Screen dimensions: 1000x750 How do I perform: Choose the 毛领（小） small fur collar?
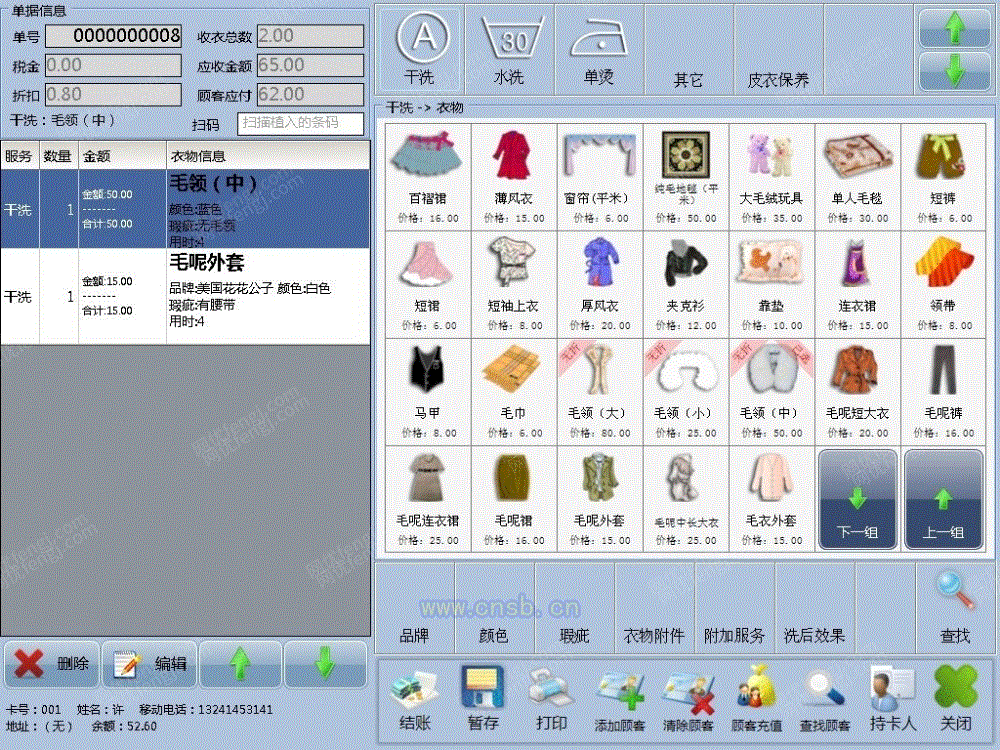(686, 392)
